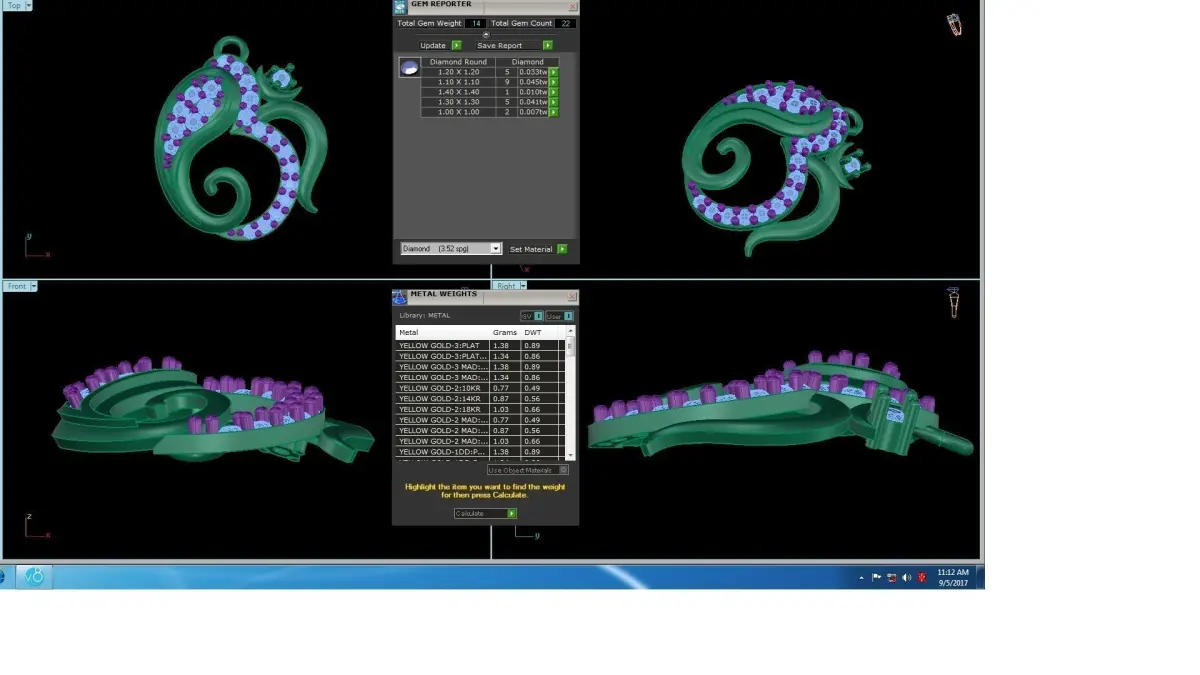Click the Update button label

tap(433, 45)
